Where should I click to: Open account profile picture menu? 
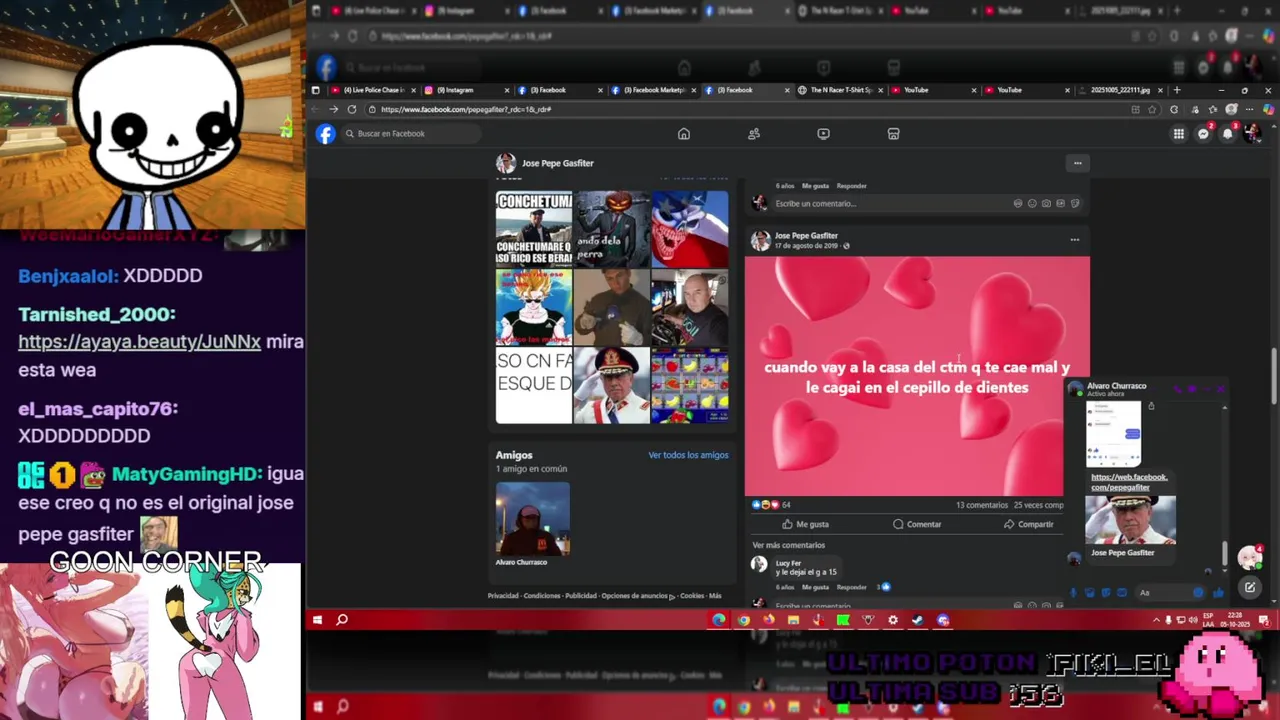coord(1252,134)
